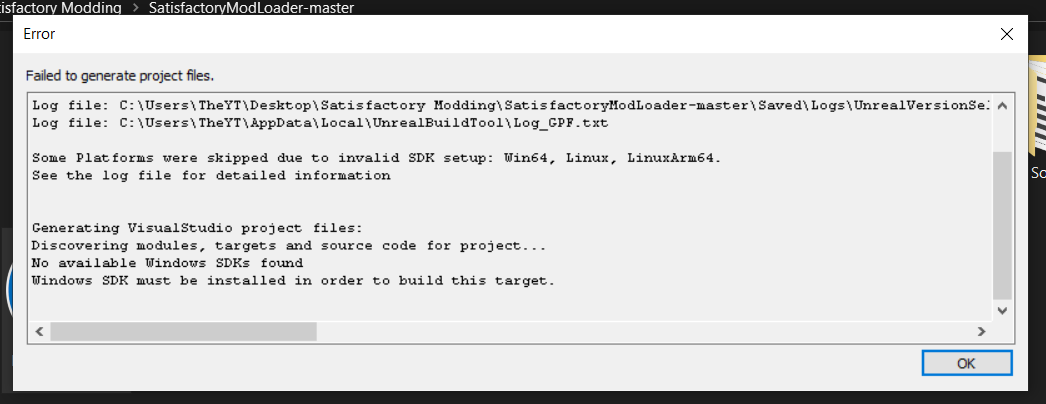Click the horizontal scrollbar left arrow
Screen dimensions: 1046x404
coord(39,331)
